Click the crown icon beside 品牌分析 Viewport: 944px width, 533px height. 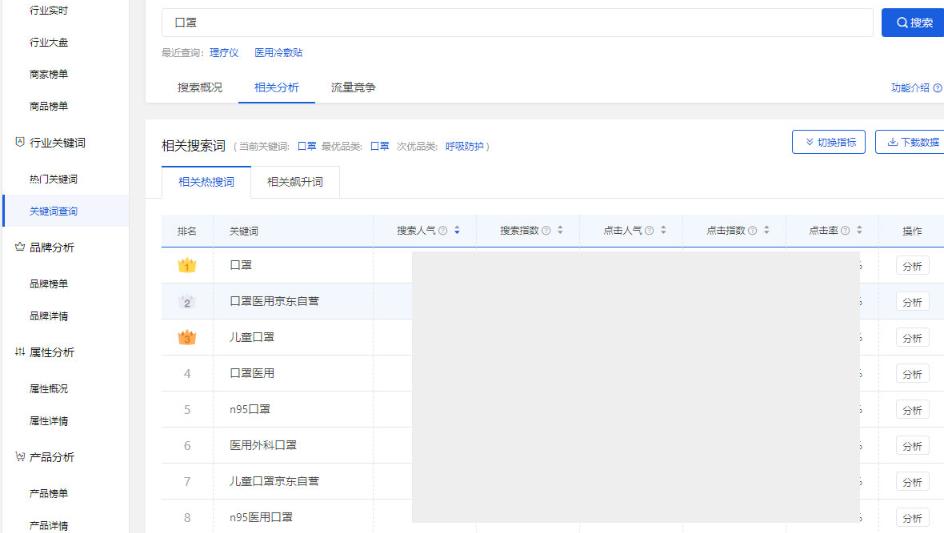pos(20,247)
